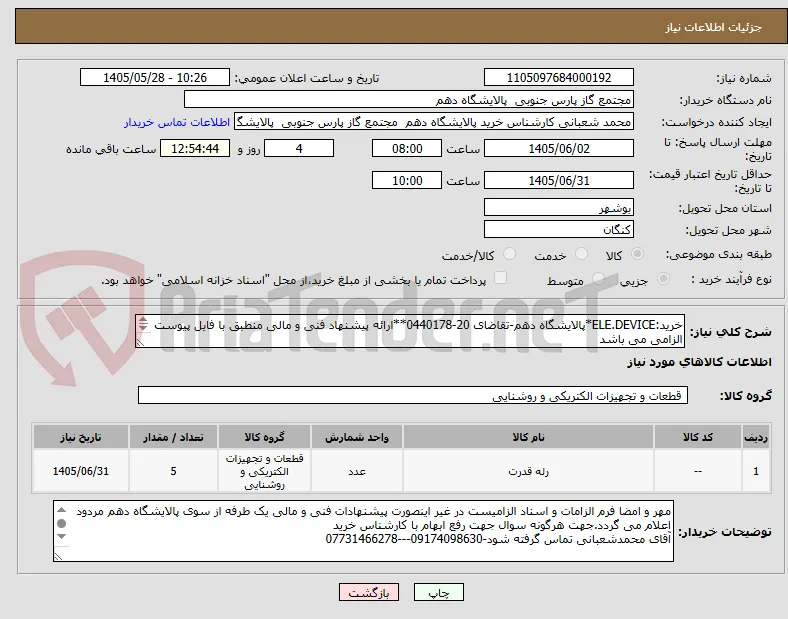Select the جزیی purchase type radio
The image size is (788, 619).
tap(663, 278)
